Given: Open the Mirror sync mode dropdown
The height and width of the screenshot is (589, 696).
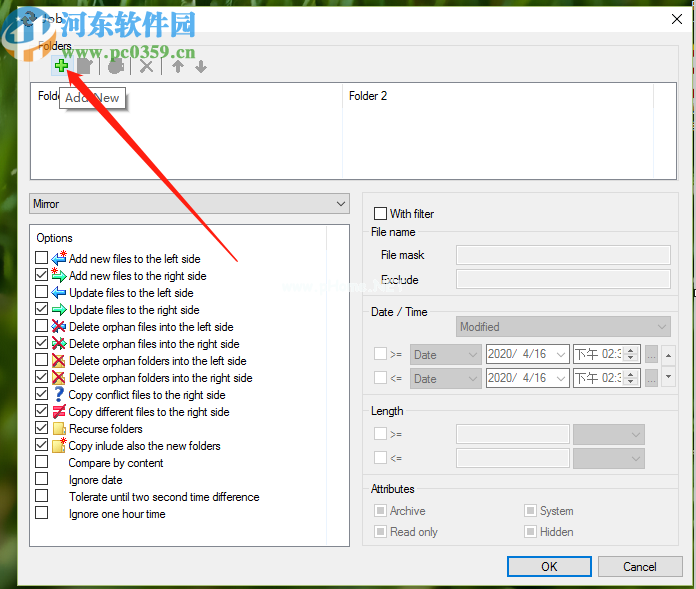Looking at the screenshot, I should click(189, 204).
